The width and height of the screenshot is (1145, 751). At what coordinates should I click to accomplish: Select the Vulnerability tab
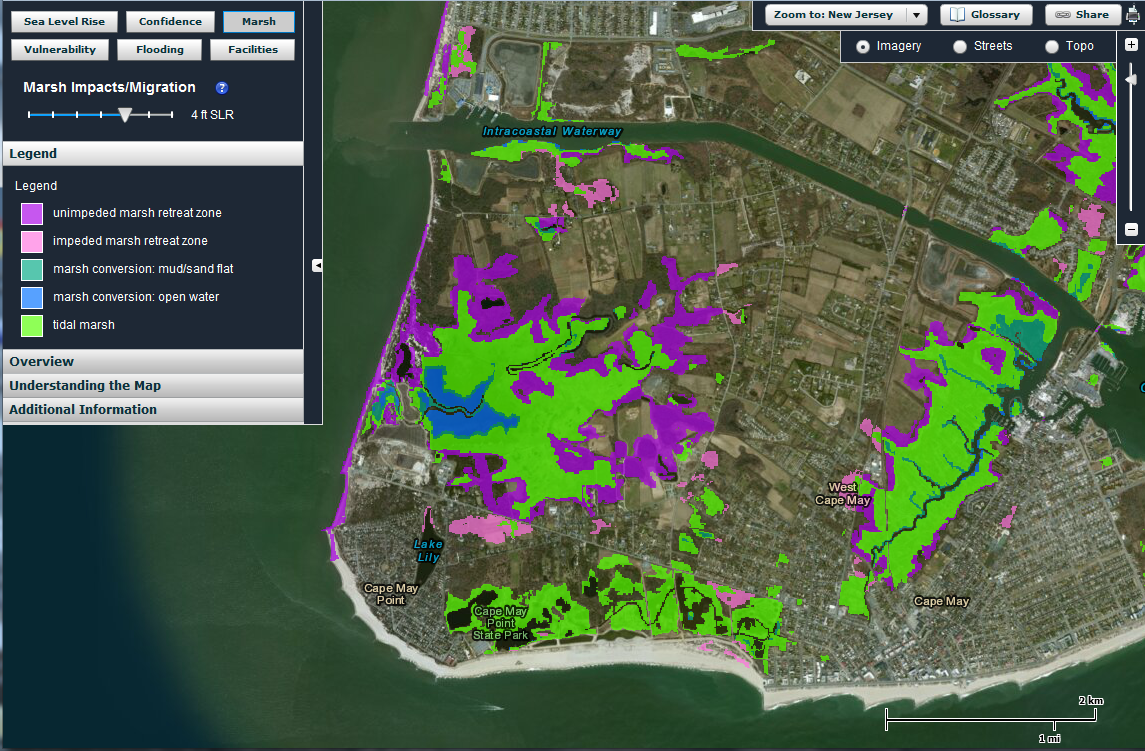pyautogui.click(x=59, y=49)
